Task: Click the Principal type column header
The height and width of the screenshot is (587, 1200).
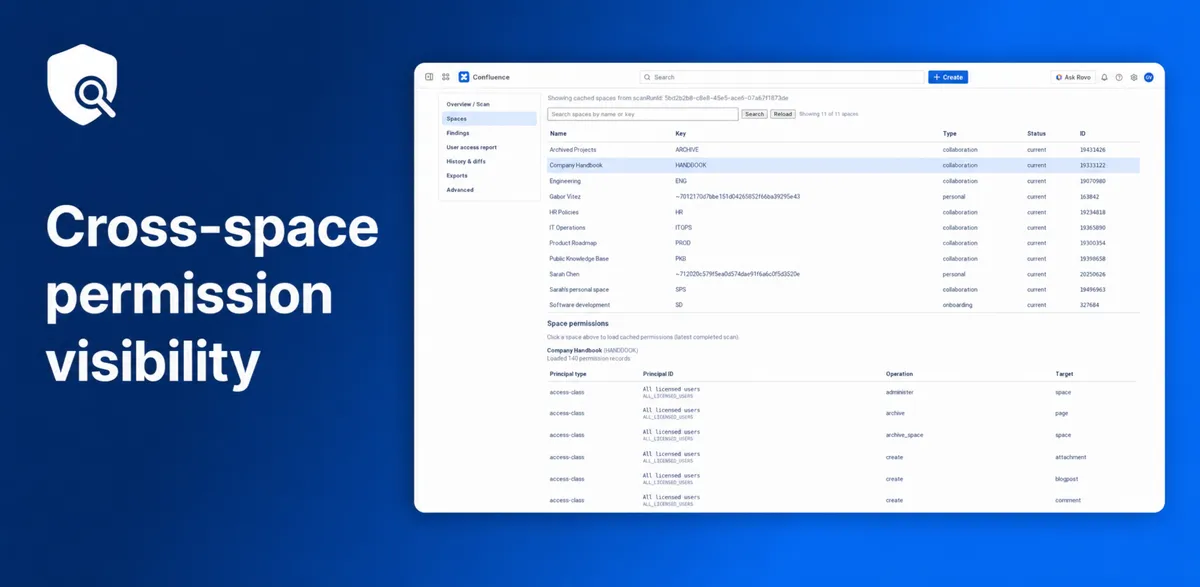Action: [x=570, y=374]
